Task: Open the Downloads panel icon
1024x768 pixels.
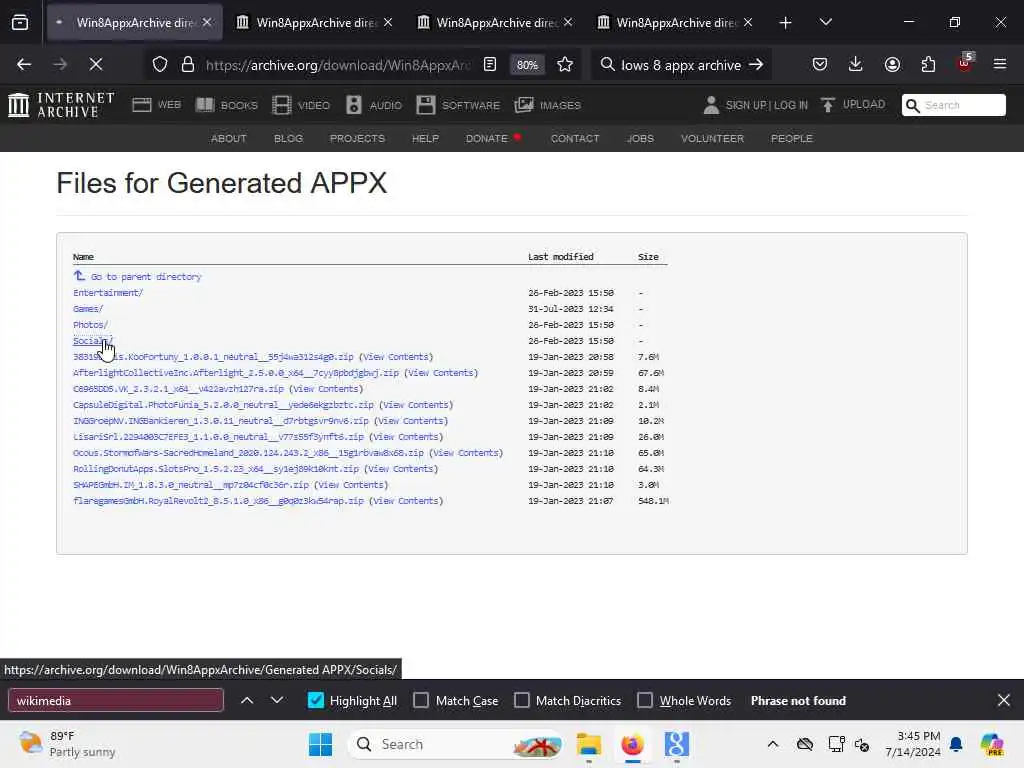Action: click(x=856, y=65)
